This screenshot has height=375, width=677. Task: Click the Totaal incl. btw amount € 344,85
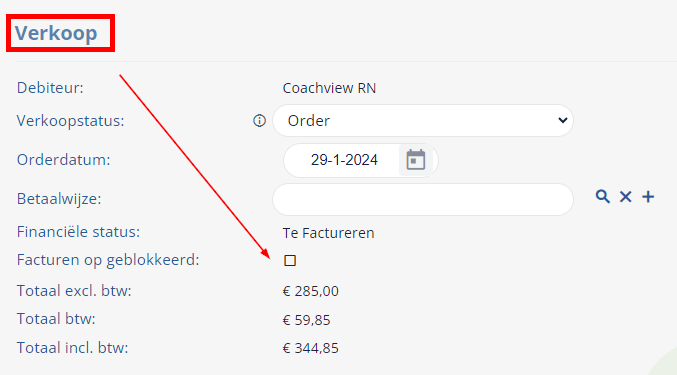pos(311,348)
